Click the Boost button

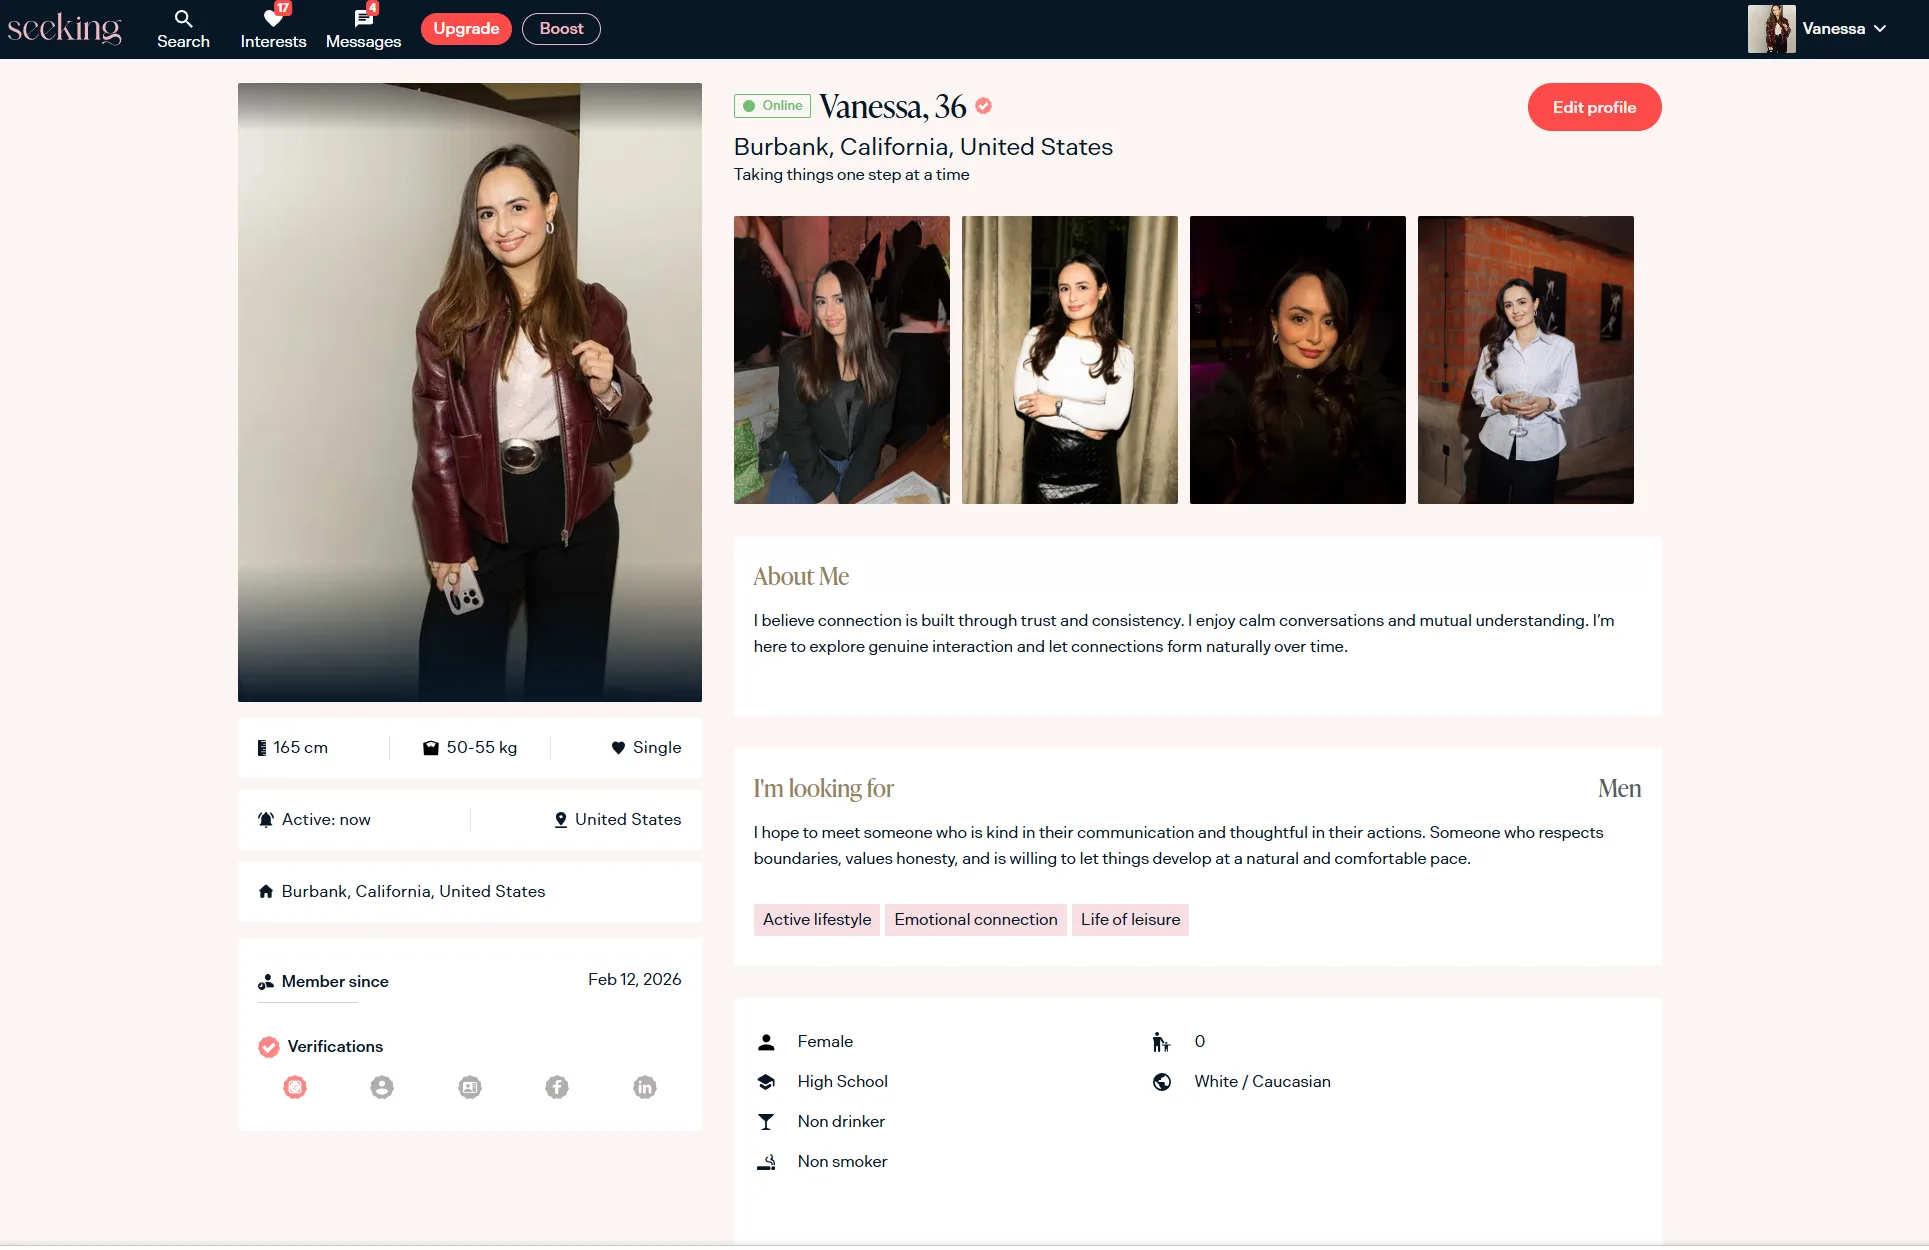click(561, 29)
